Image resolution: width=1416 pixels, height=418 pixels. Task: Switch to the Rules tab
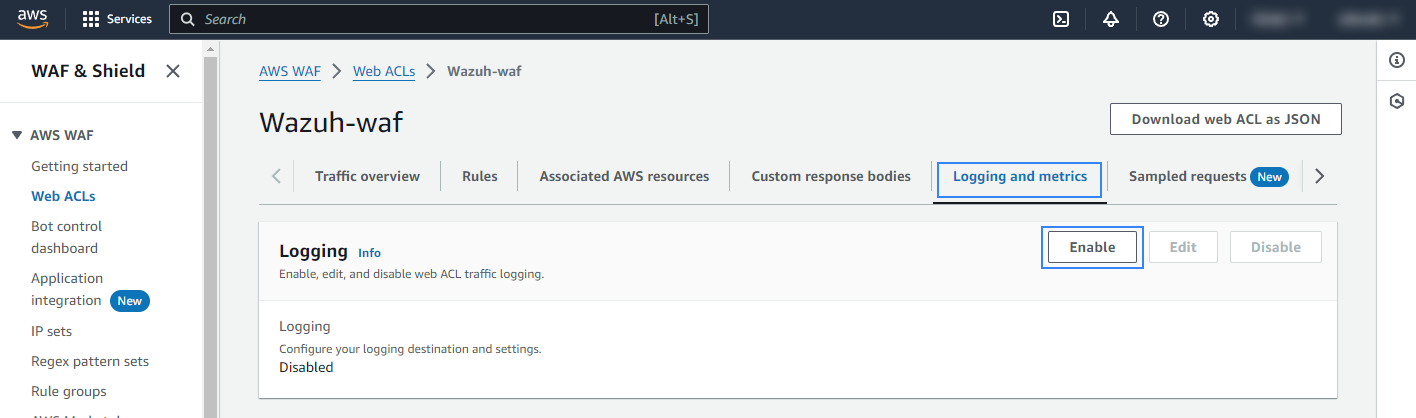[x=479, y=177]
